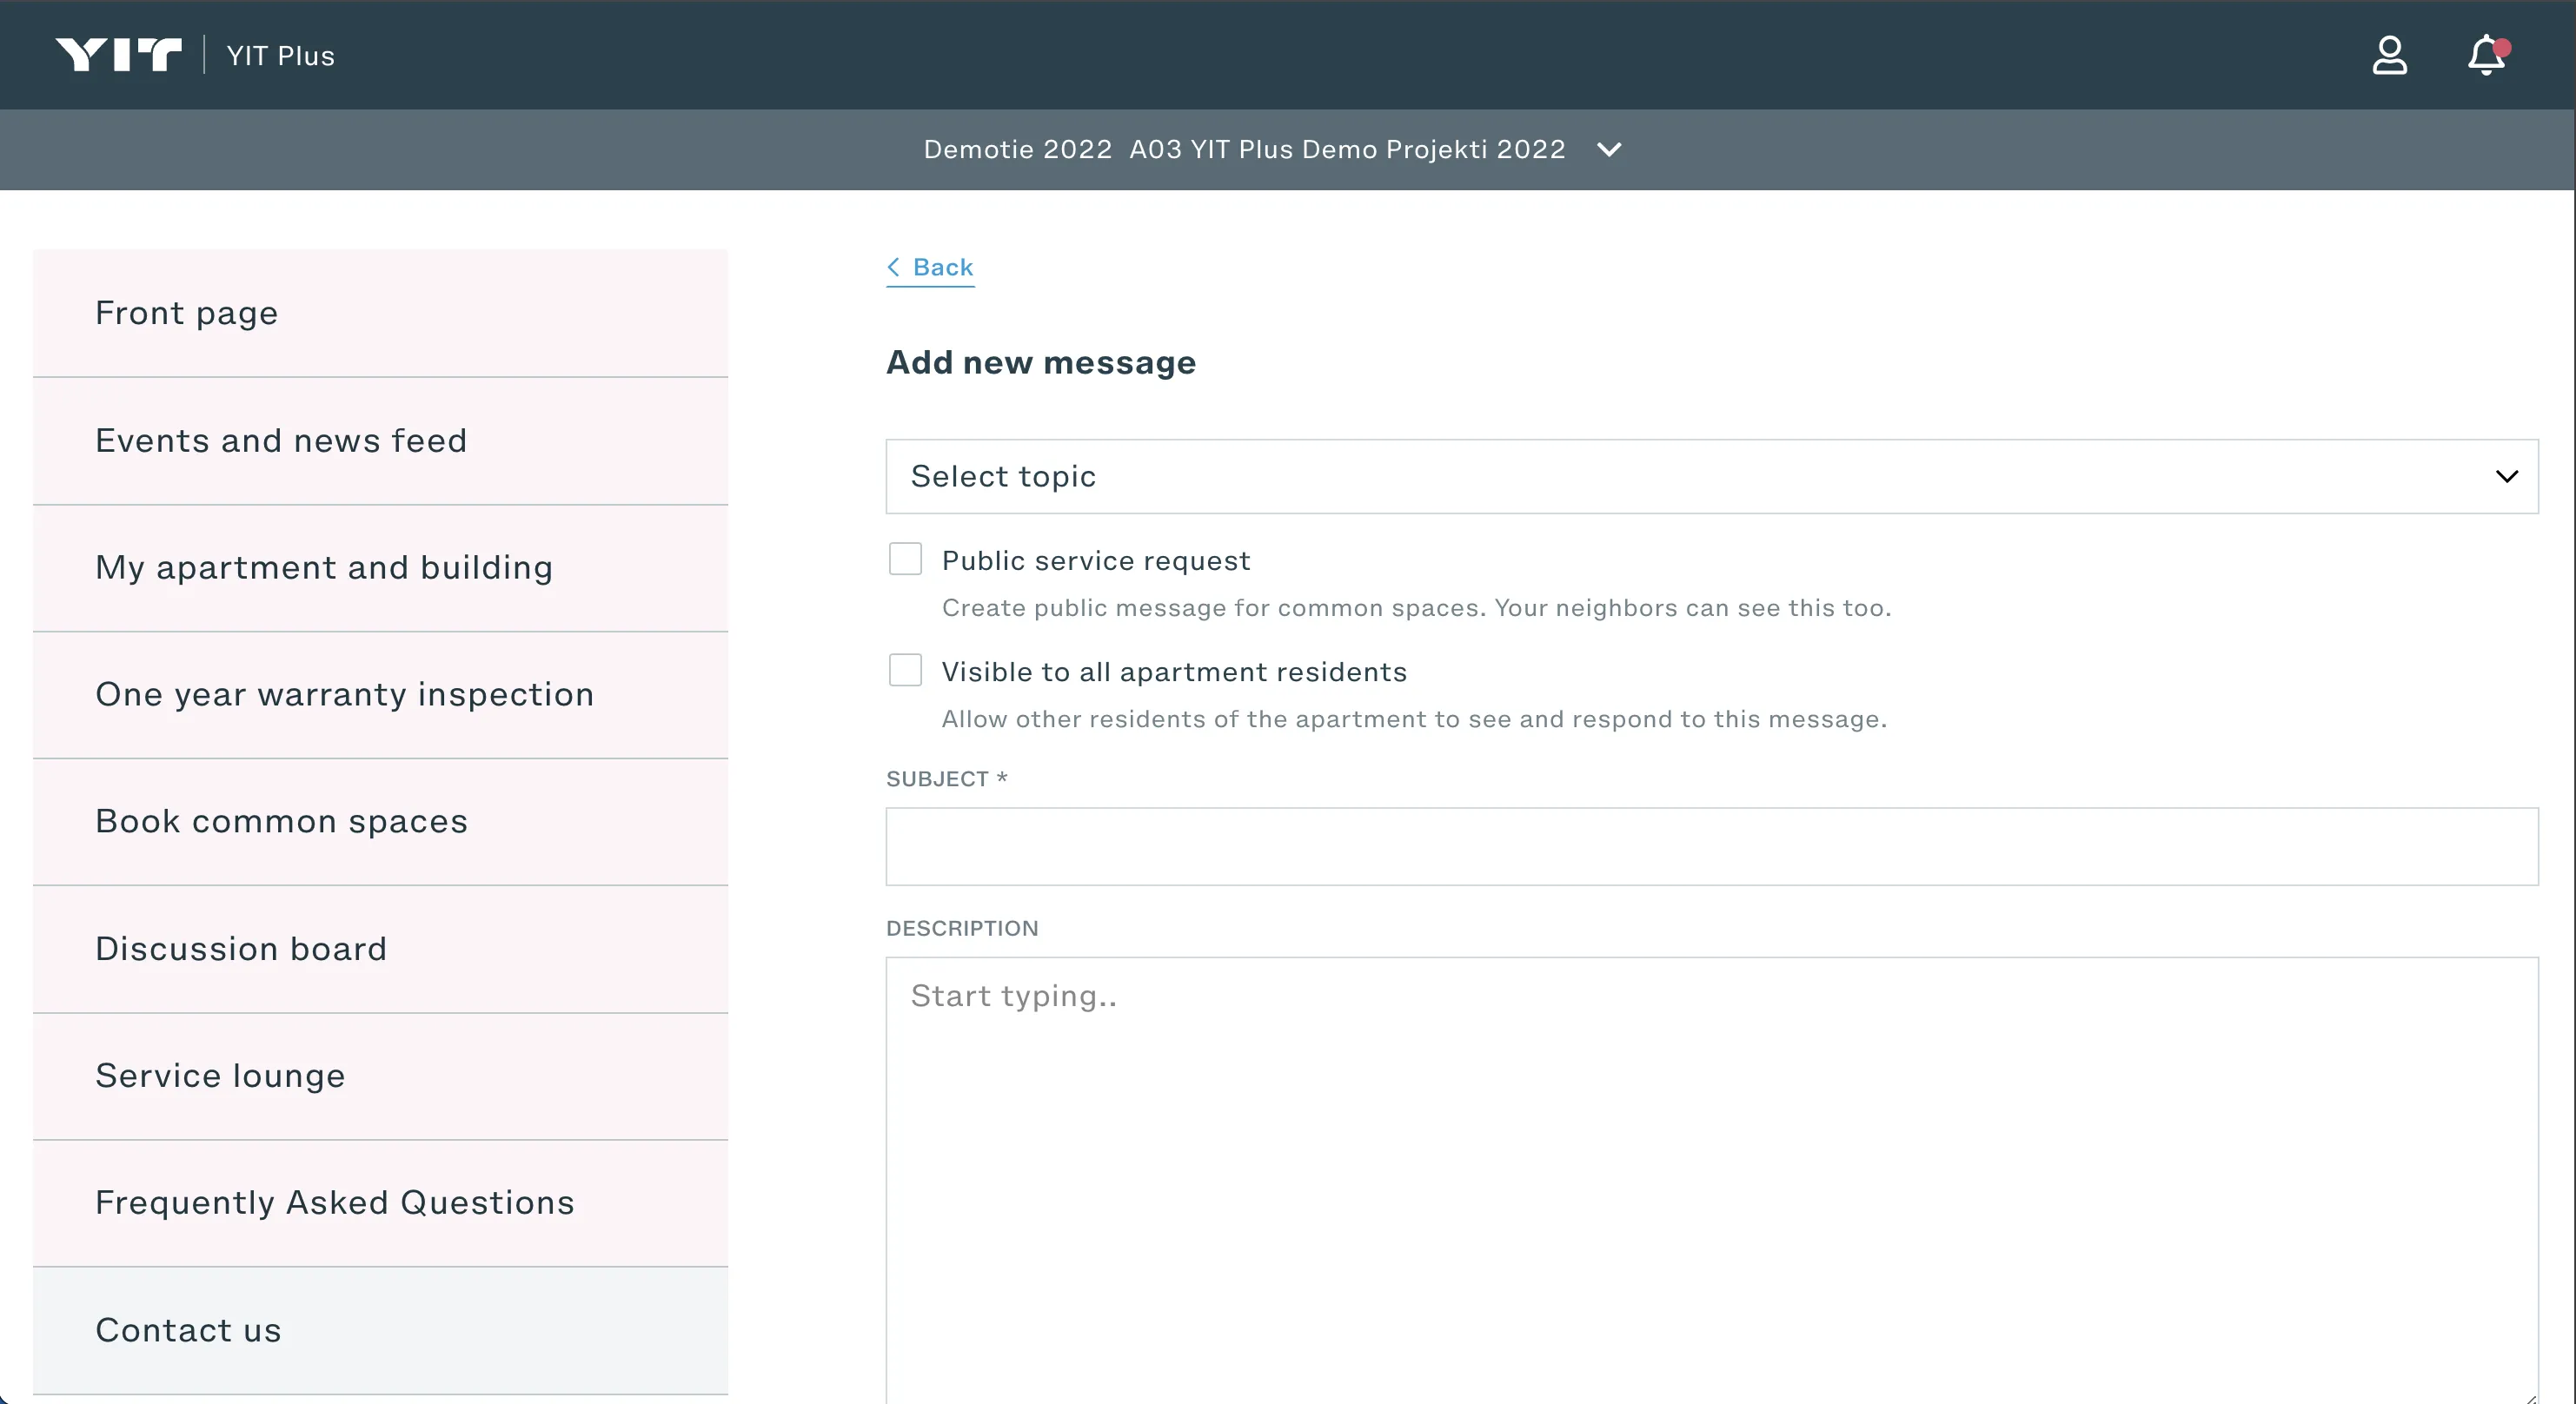Open Contact us
The width and height of the screenshot is (2576, 1404).
pyautogui.click(x=380, y=1331)
